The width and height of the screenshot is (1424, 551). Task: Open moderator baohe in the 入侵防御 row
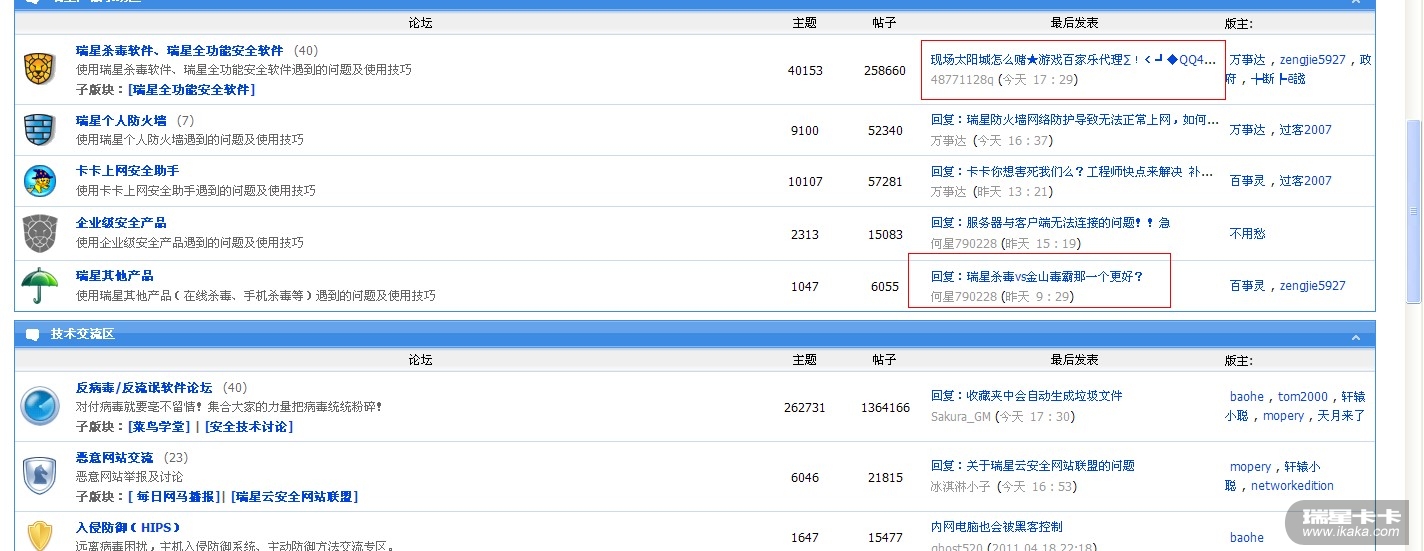tap(1246, 538)
